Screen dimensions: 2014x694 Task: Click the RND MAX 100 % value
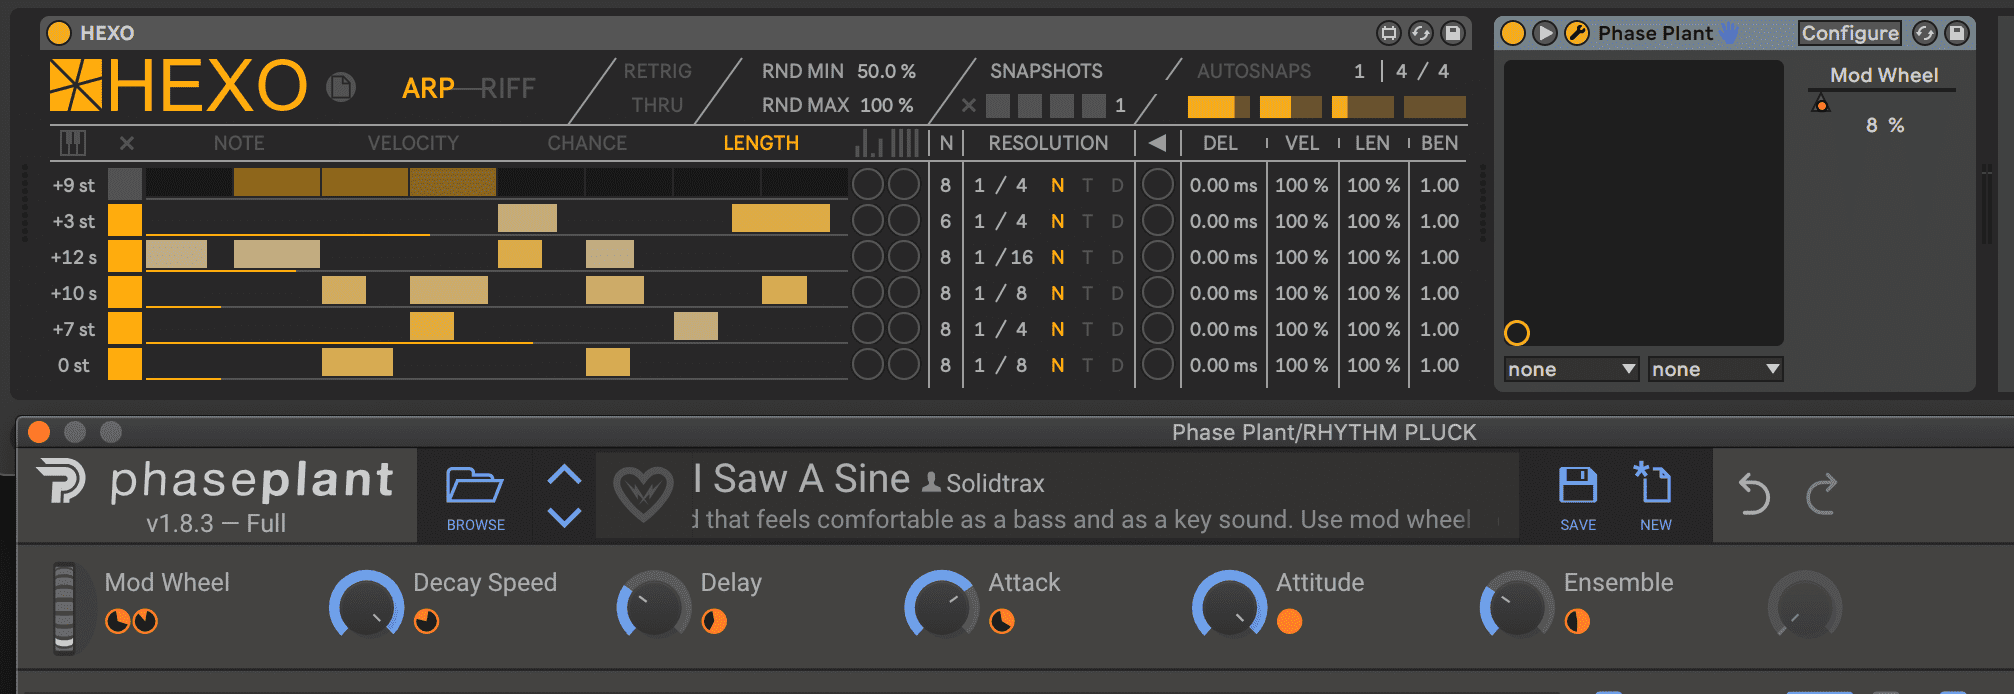coord(886,105)
